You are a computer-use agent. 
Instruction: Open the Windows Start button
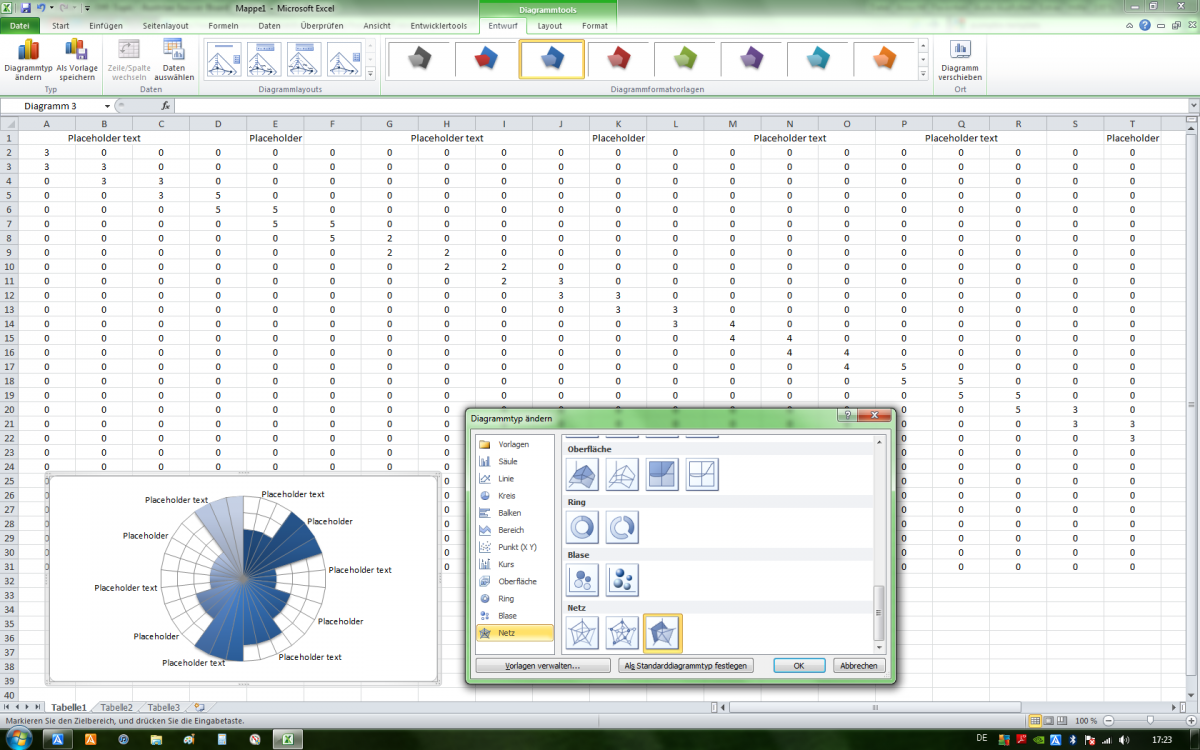click(18, 739)
